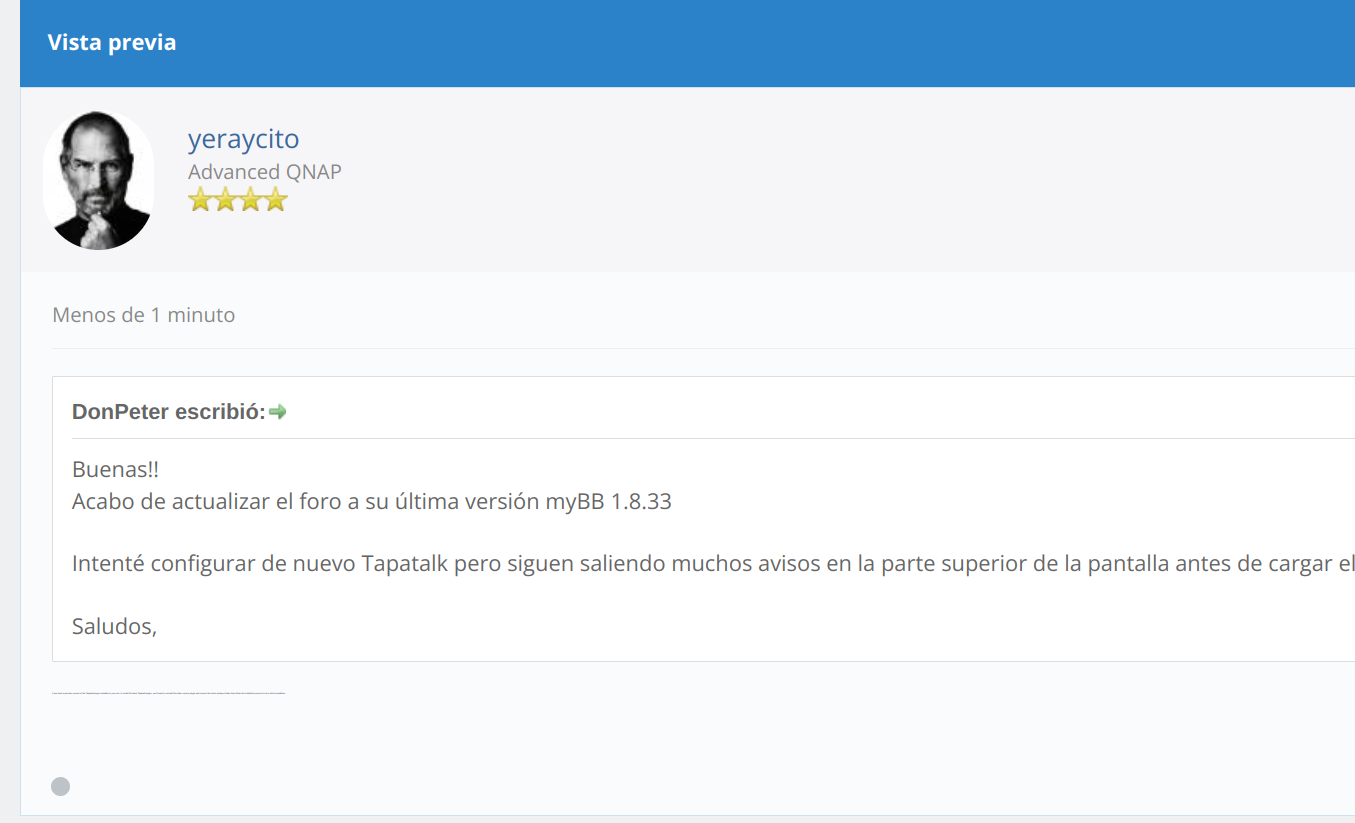
Task: Click the myBB 1.8.33 version text
Action: pyautogui.click(x=608, y=502)
